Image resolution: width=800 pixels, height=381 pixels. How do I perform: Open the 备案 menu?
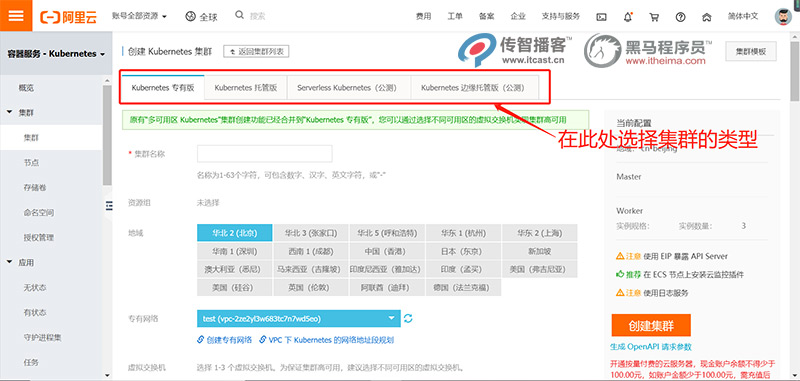tap(486, 16)
